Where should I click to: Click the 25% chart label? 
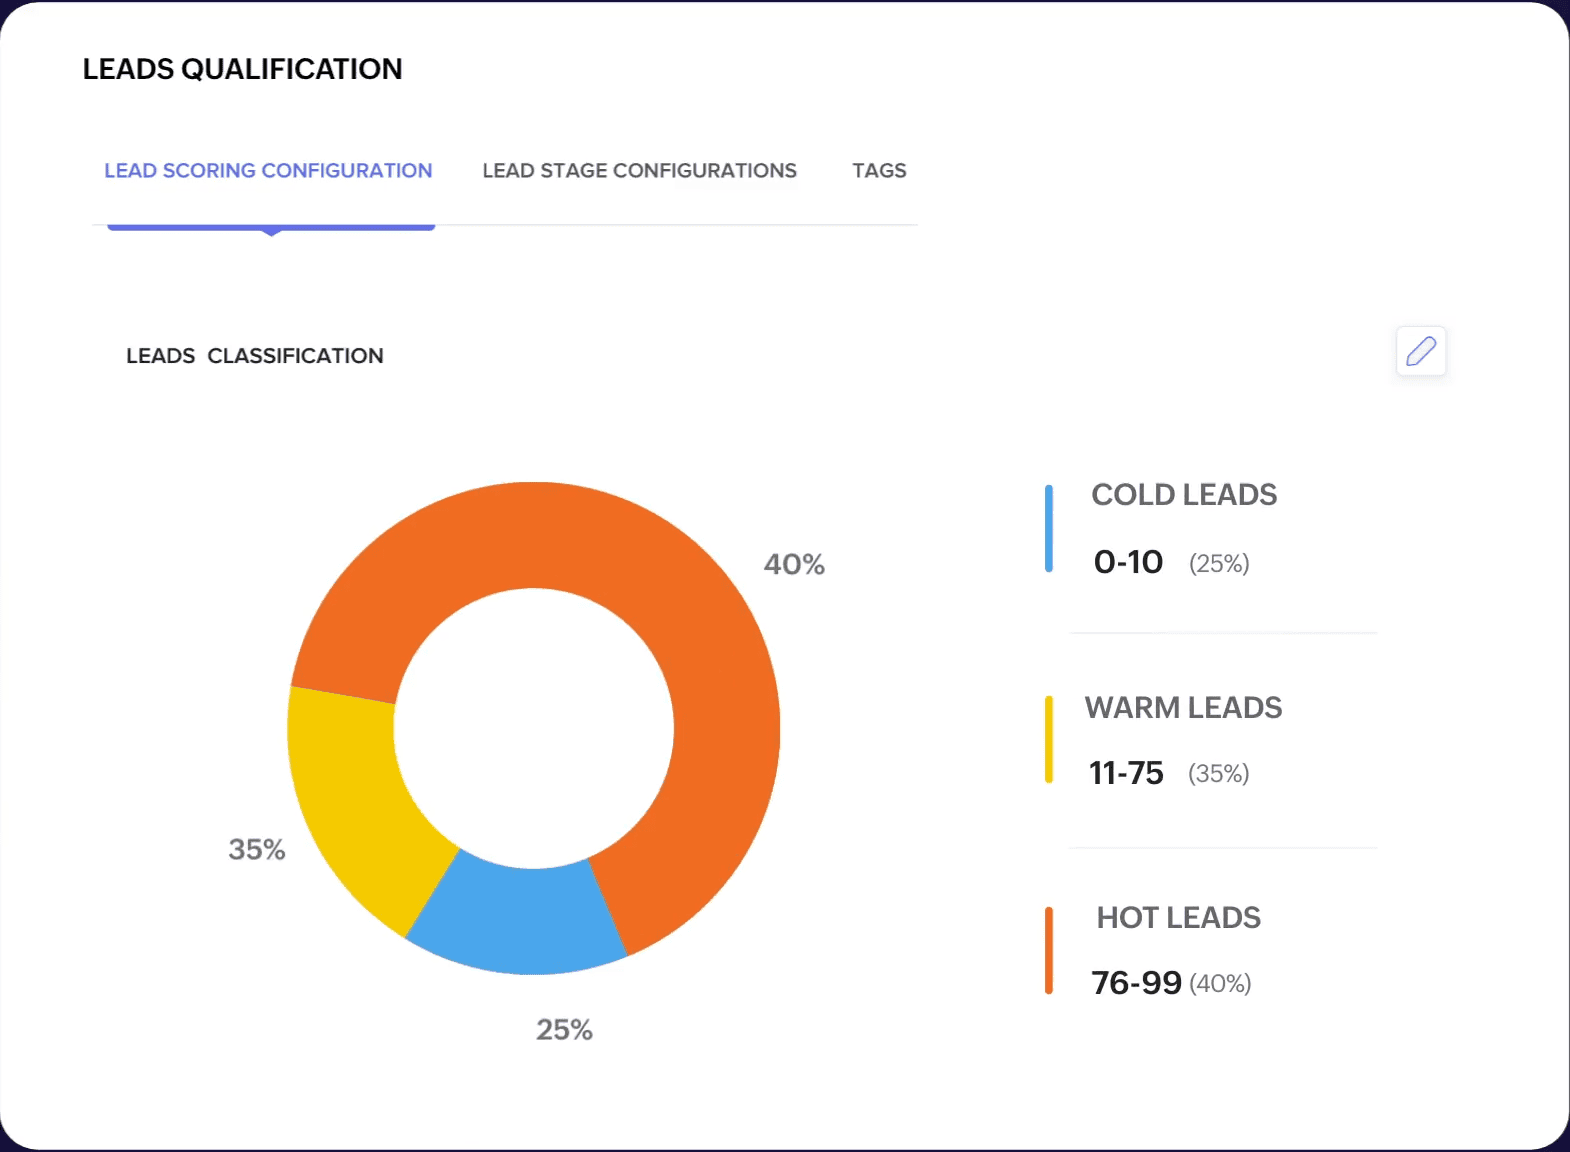point(564,1030)
